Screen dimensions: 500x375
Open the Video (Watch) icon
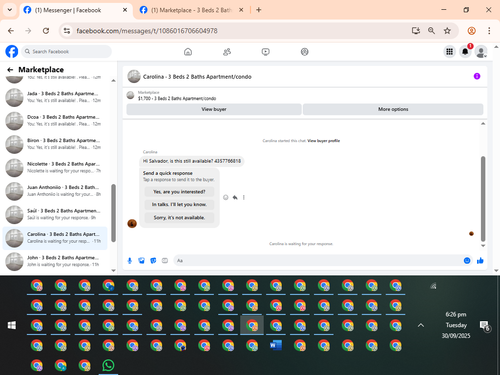tap(266, 52)
